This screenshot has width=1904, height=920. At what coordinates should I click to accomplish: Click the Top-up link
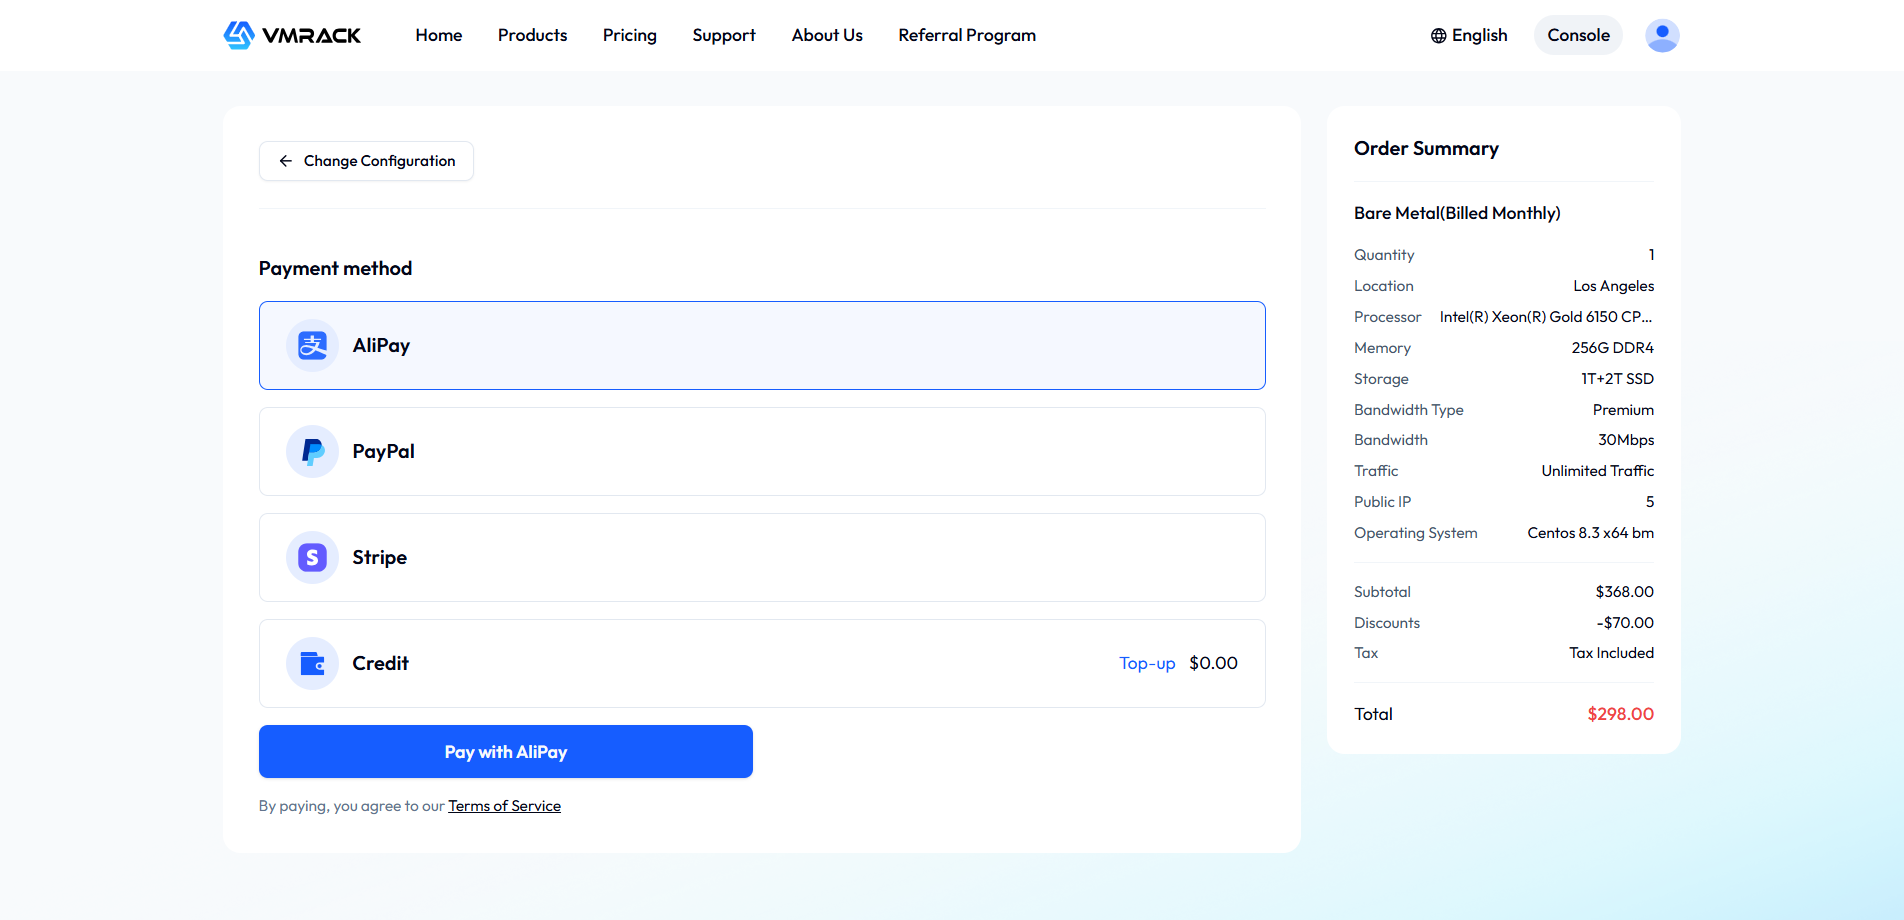pyautogui.click(x=1147, y=664)
